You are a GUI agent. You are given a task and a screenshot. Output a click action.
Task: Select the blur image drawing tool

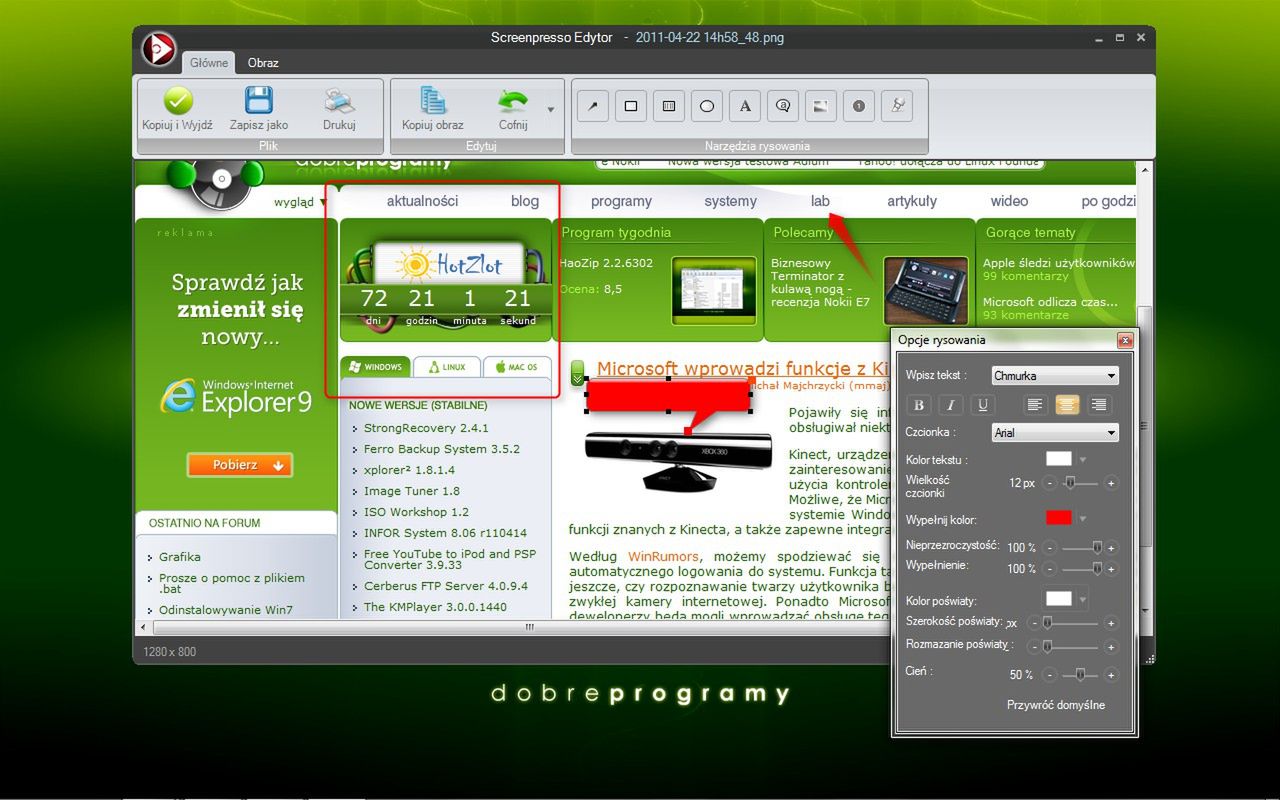(x=820, y=105)
